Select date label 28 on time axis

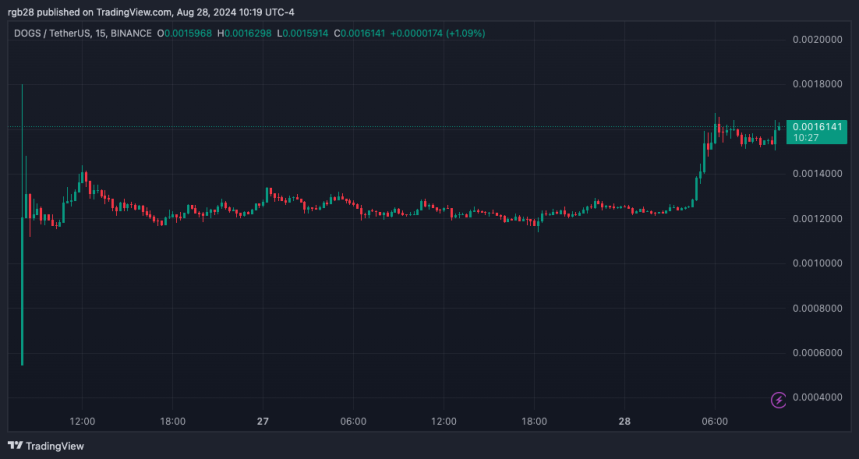624,421
